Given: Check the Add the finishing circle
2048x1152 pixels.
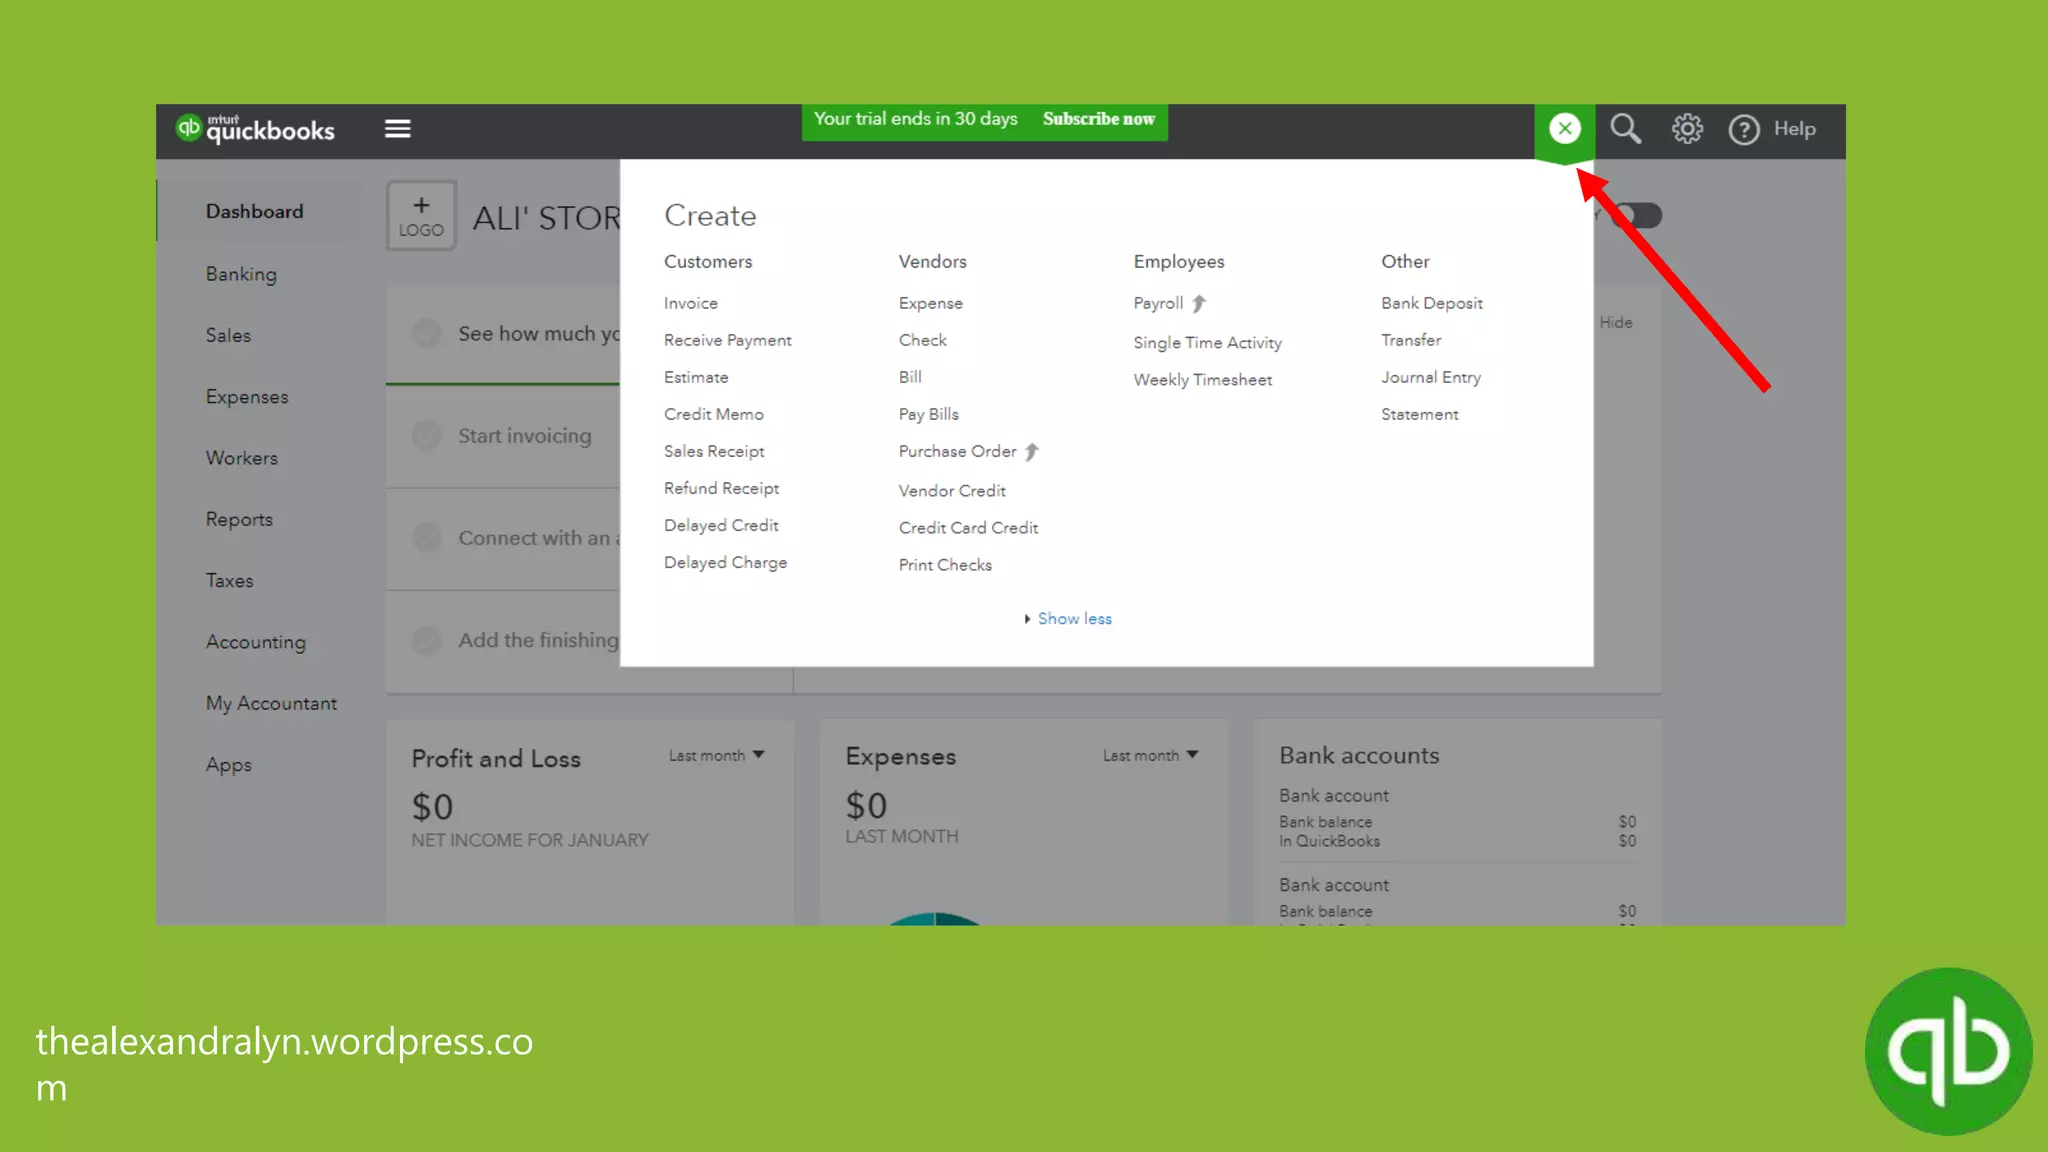Looking at the screenshot, I should click(x=427, y=640).
